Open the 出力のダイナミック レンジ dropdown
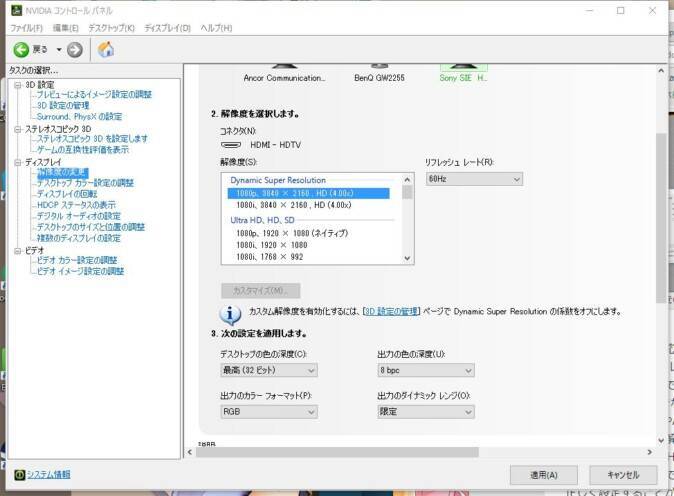 point(426,412)
